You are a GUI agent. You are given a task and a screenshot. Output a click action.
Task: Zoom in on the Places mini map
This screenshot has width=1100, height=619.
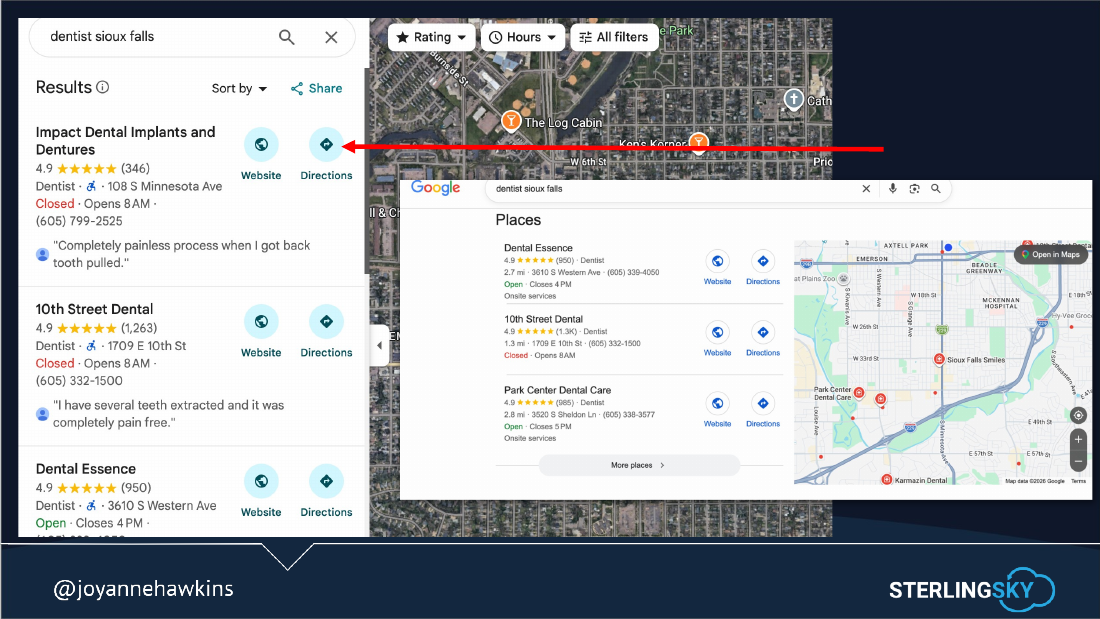(x=1078, y=439)
